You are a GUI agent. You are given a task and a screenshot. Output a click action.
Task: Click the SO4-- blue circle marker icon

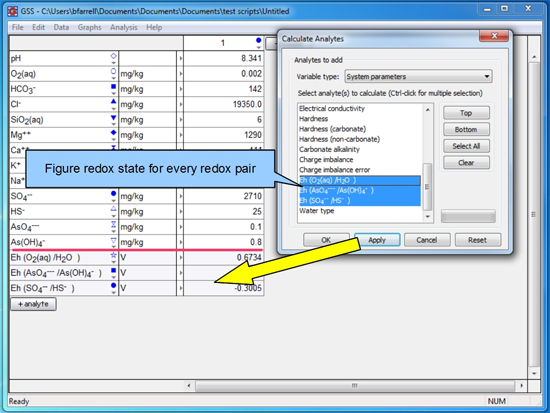113,194
